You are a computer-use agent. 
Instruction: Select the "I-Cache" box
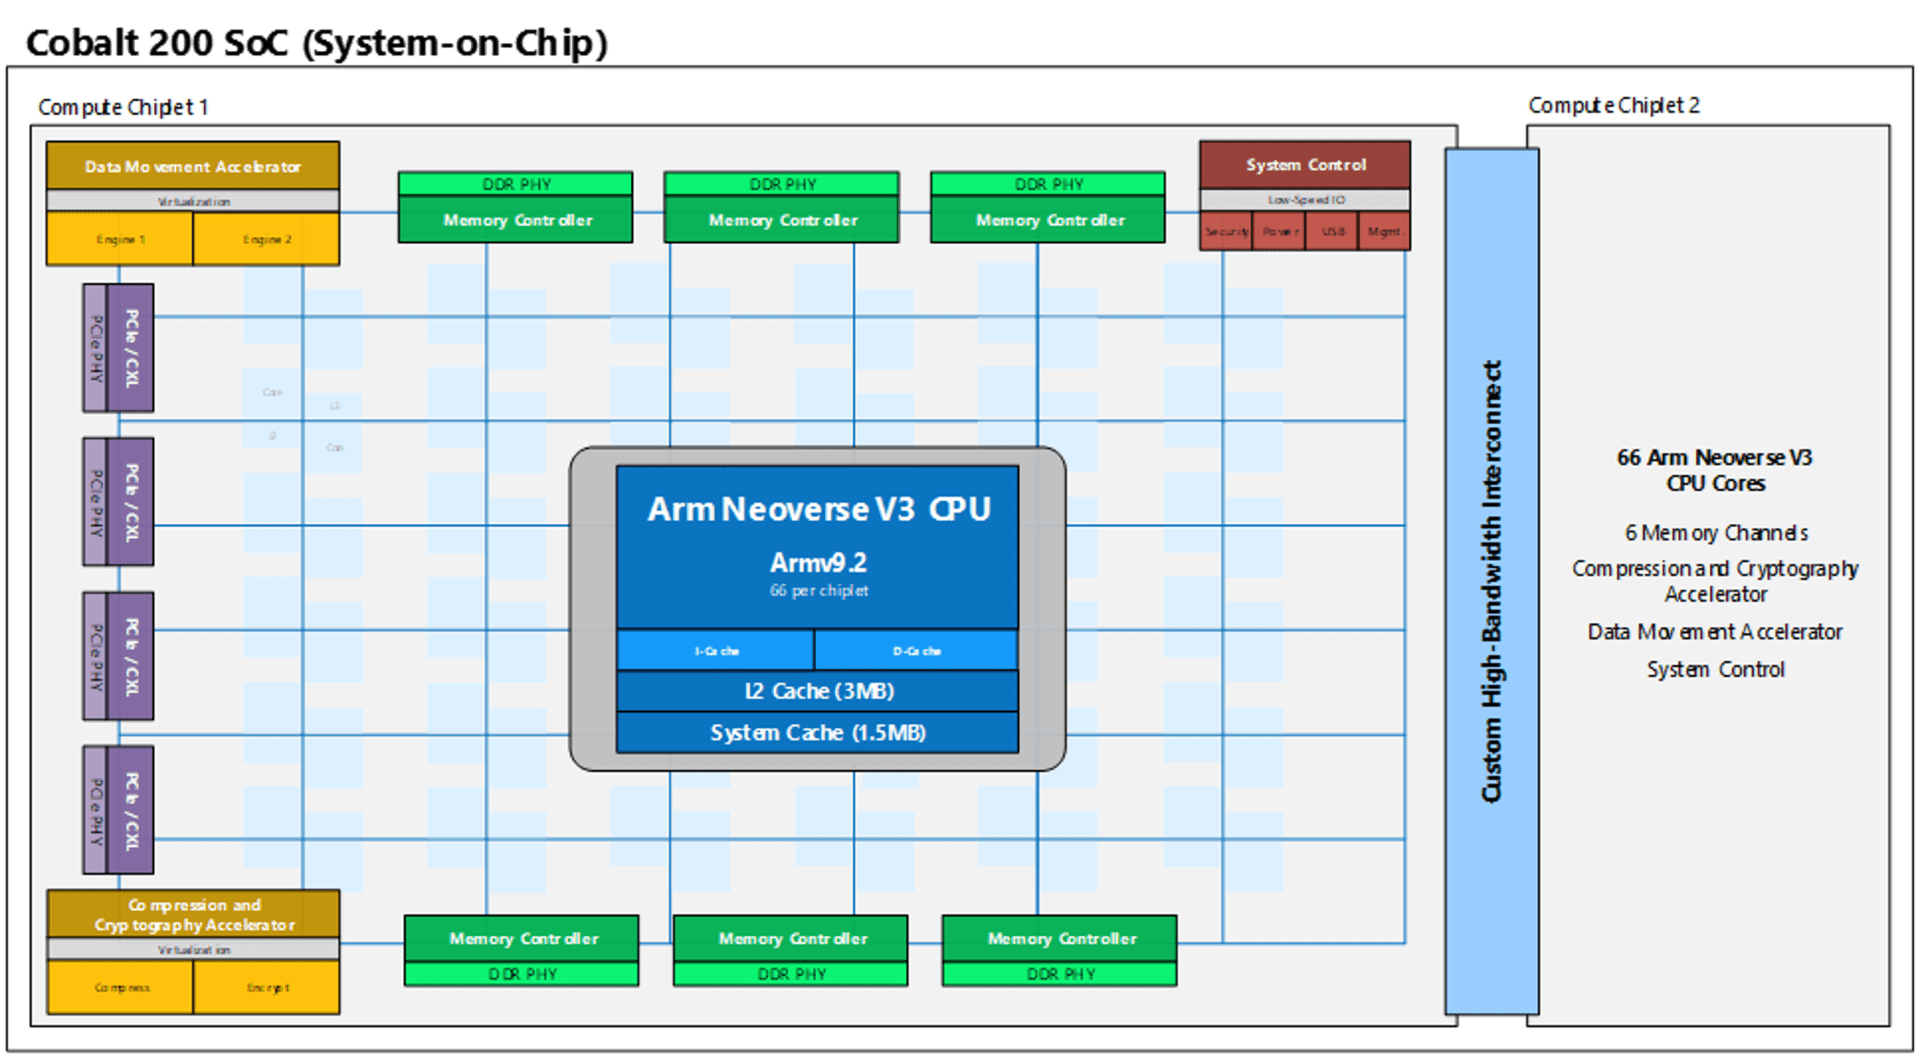[716, 650]
